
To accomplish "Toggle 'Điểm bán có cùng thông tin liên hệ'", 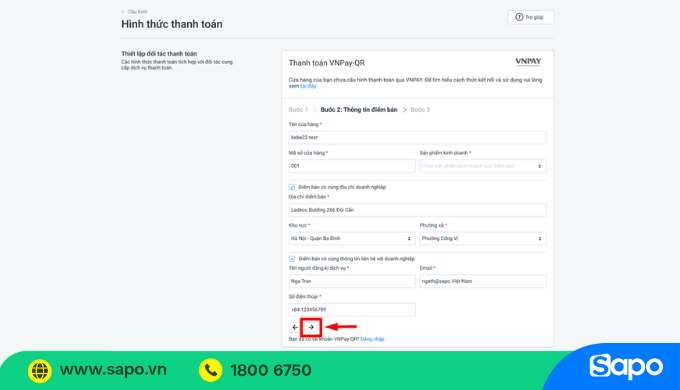I will click(292, 259).
